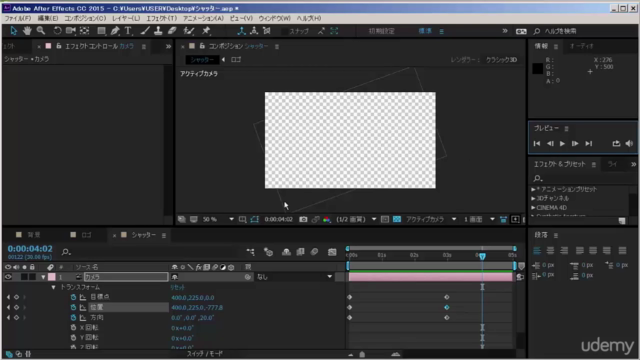This screenshot has height=360, width=640.
Task: Click the timecode 0:00:04:02 display
Action: pos(30,249)
